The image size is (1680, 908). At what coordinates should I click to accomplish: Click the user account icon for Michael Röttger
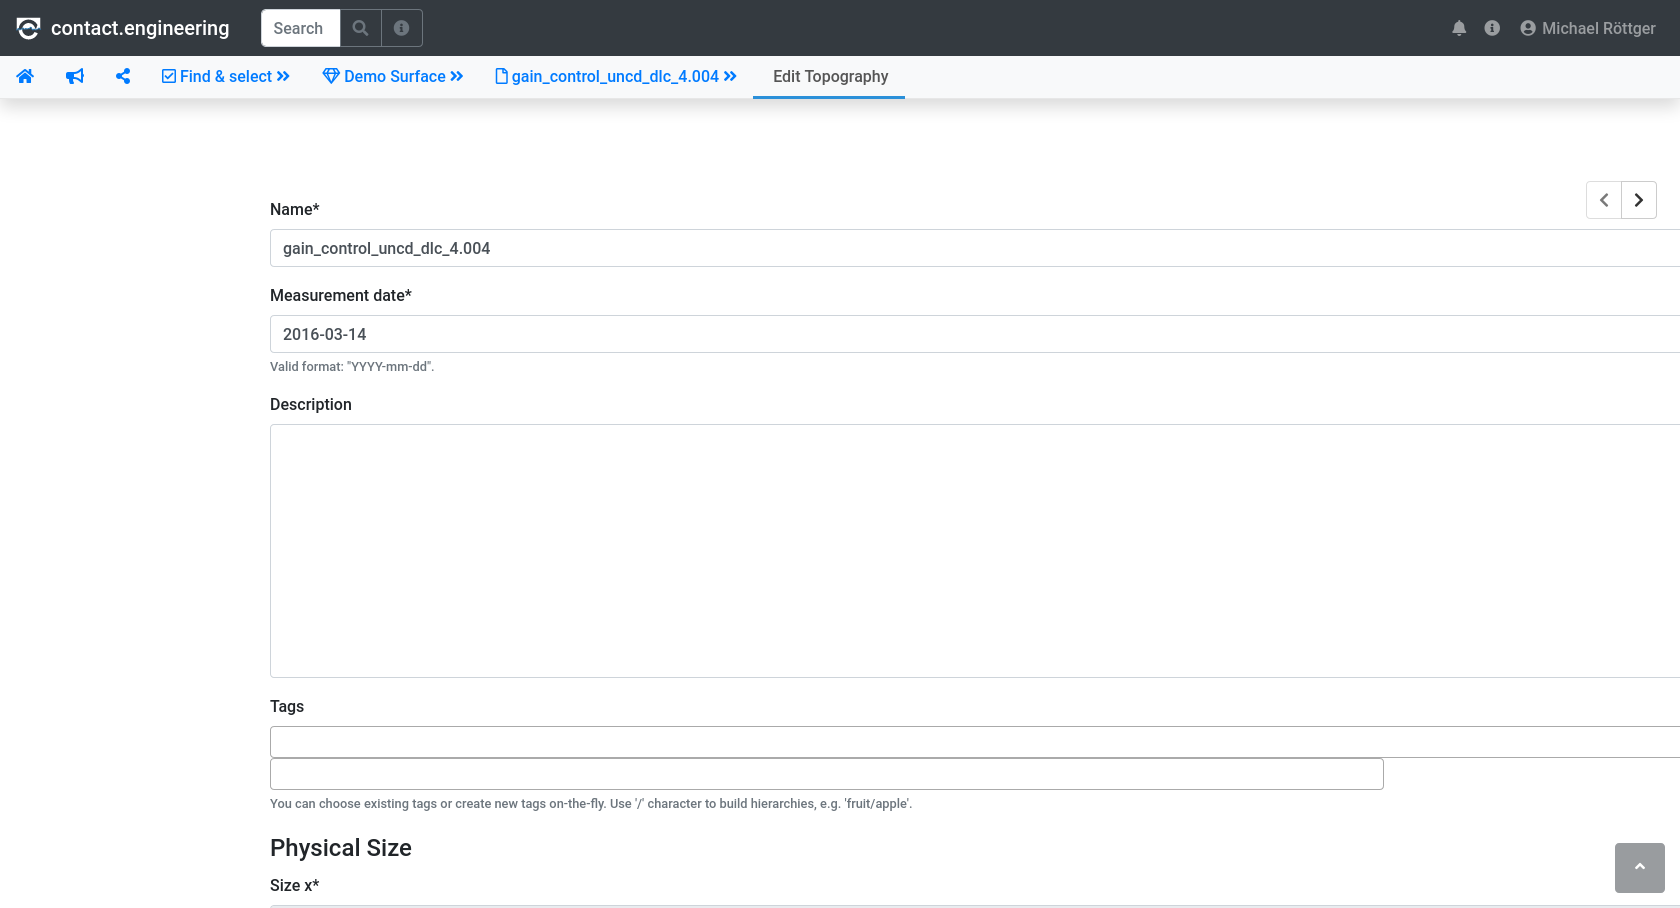click(x=1527, y=28)
